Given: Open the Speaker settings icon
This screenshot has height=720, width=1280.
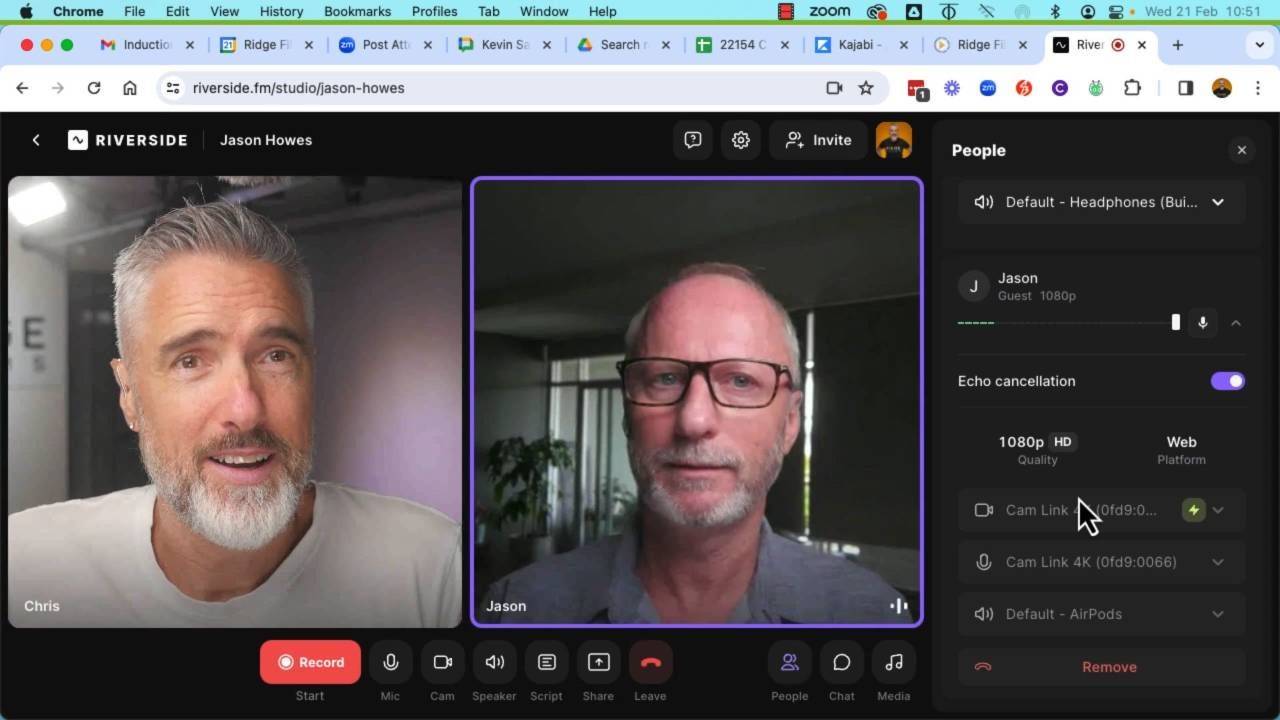Looking at the screenshot, I should (x=494, y=661).
